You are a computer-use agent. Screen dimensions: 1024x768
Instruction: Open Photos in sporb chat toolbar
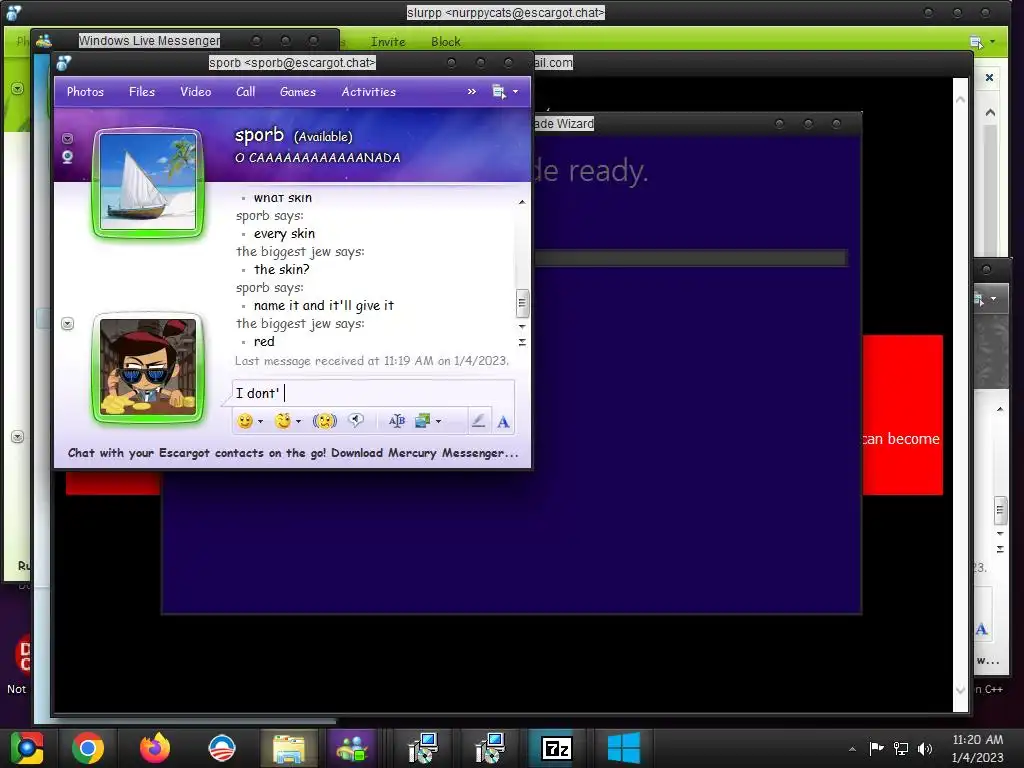pos(85,92)
